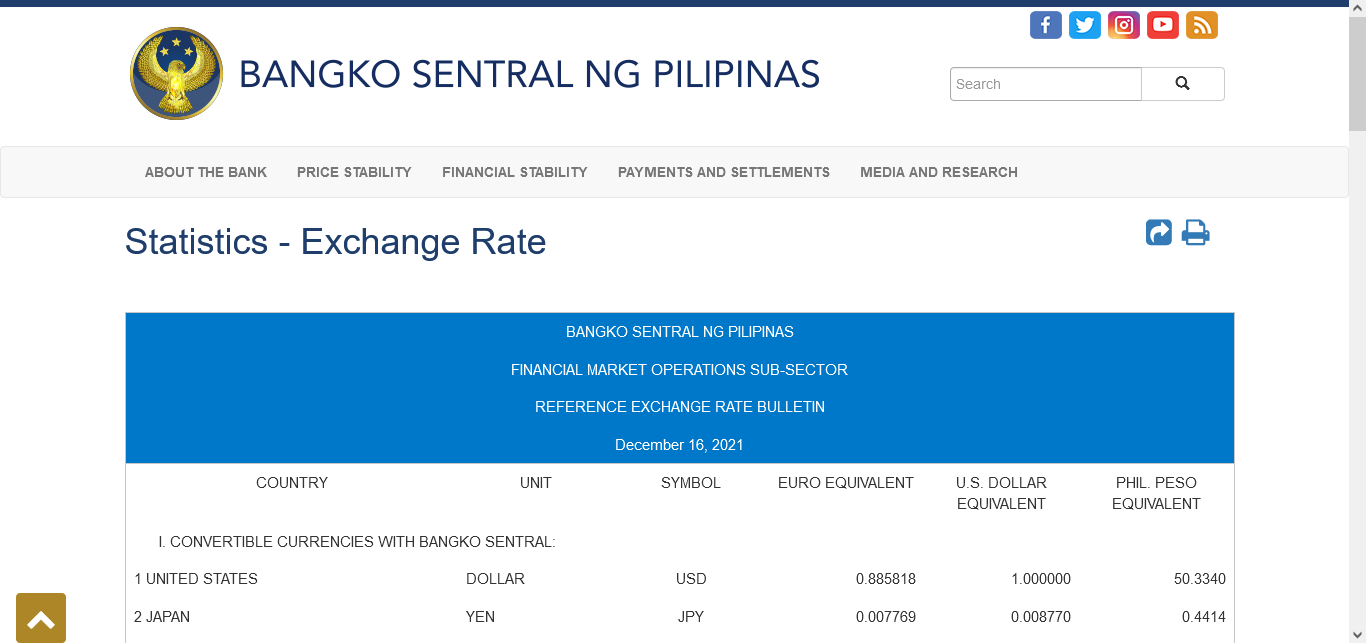Open the About the Bank menu
1366x643 pixels.
(x=206, y=172)
